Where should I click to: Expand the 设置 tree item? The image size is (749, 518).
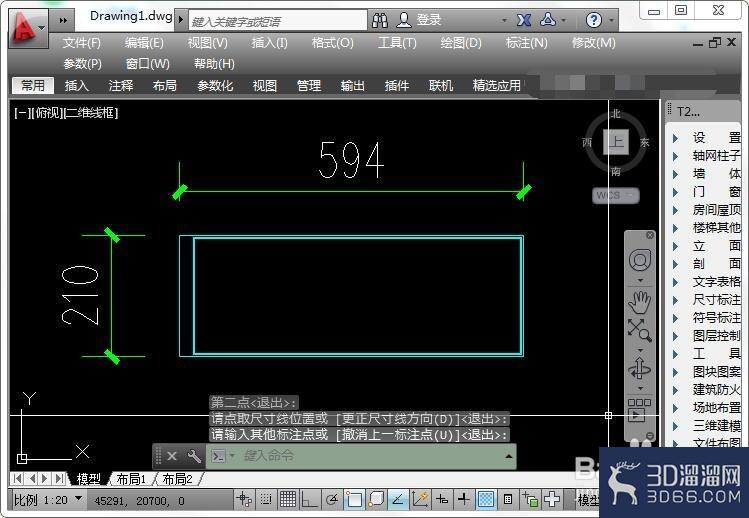click(675, 138)
